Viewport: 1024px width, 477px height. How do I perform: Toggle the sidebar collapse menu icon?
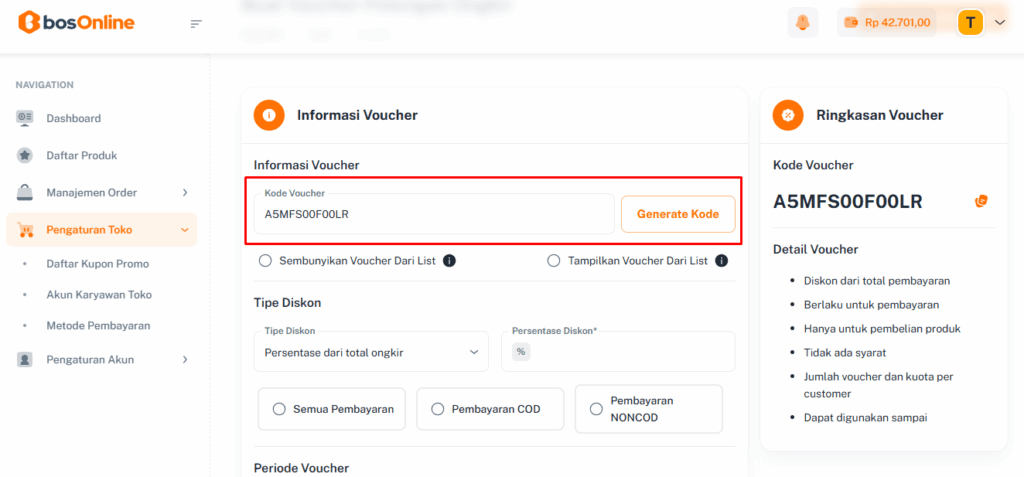(x=196, y=23)
